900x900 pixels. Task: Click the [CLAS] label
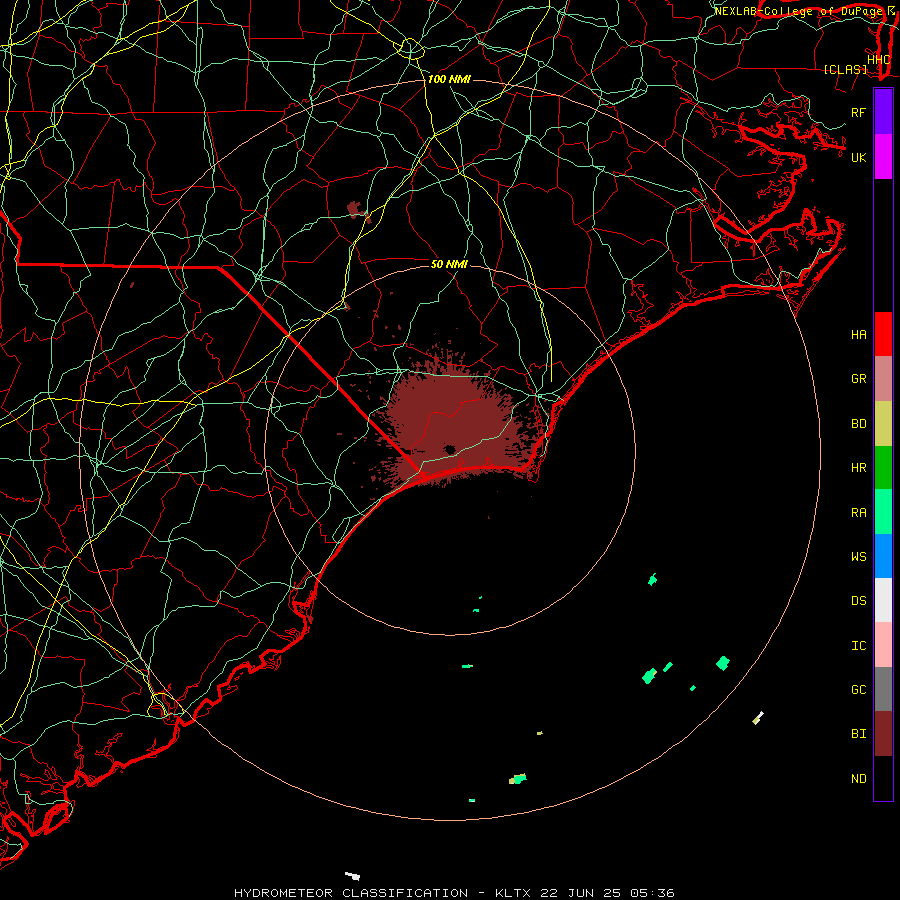pos(845,70)
